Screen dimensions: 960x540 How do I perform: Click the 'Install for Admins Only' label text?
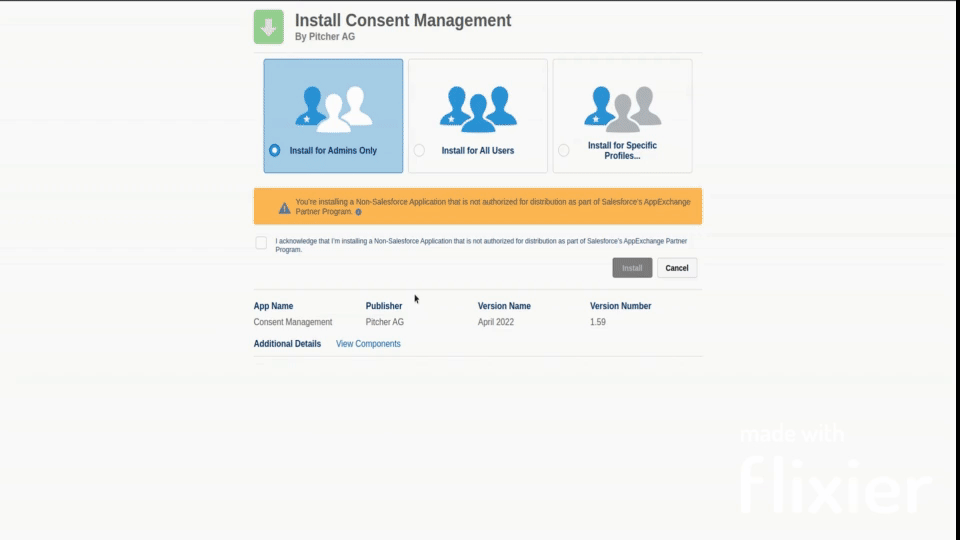tap(333, 151)
